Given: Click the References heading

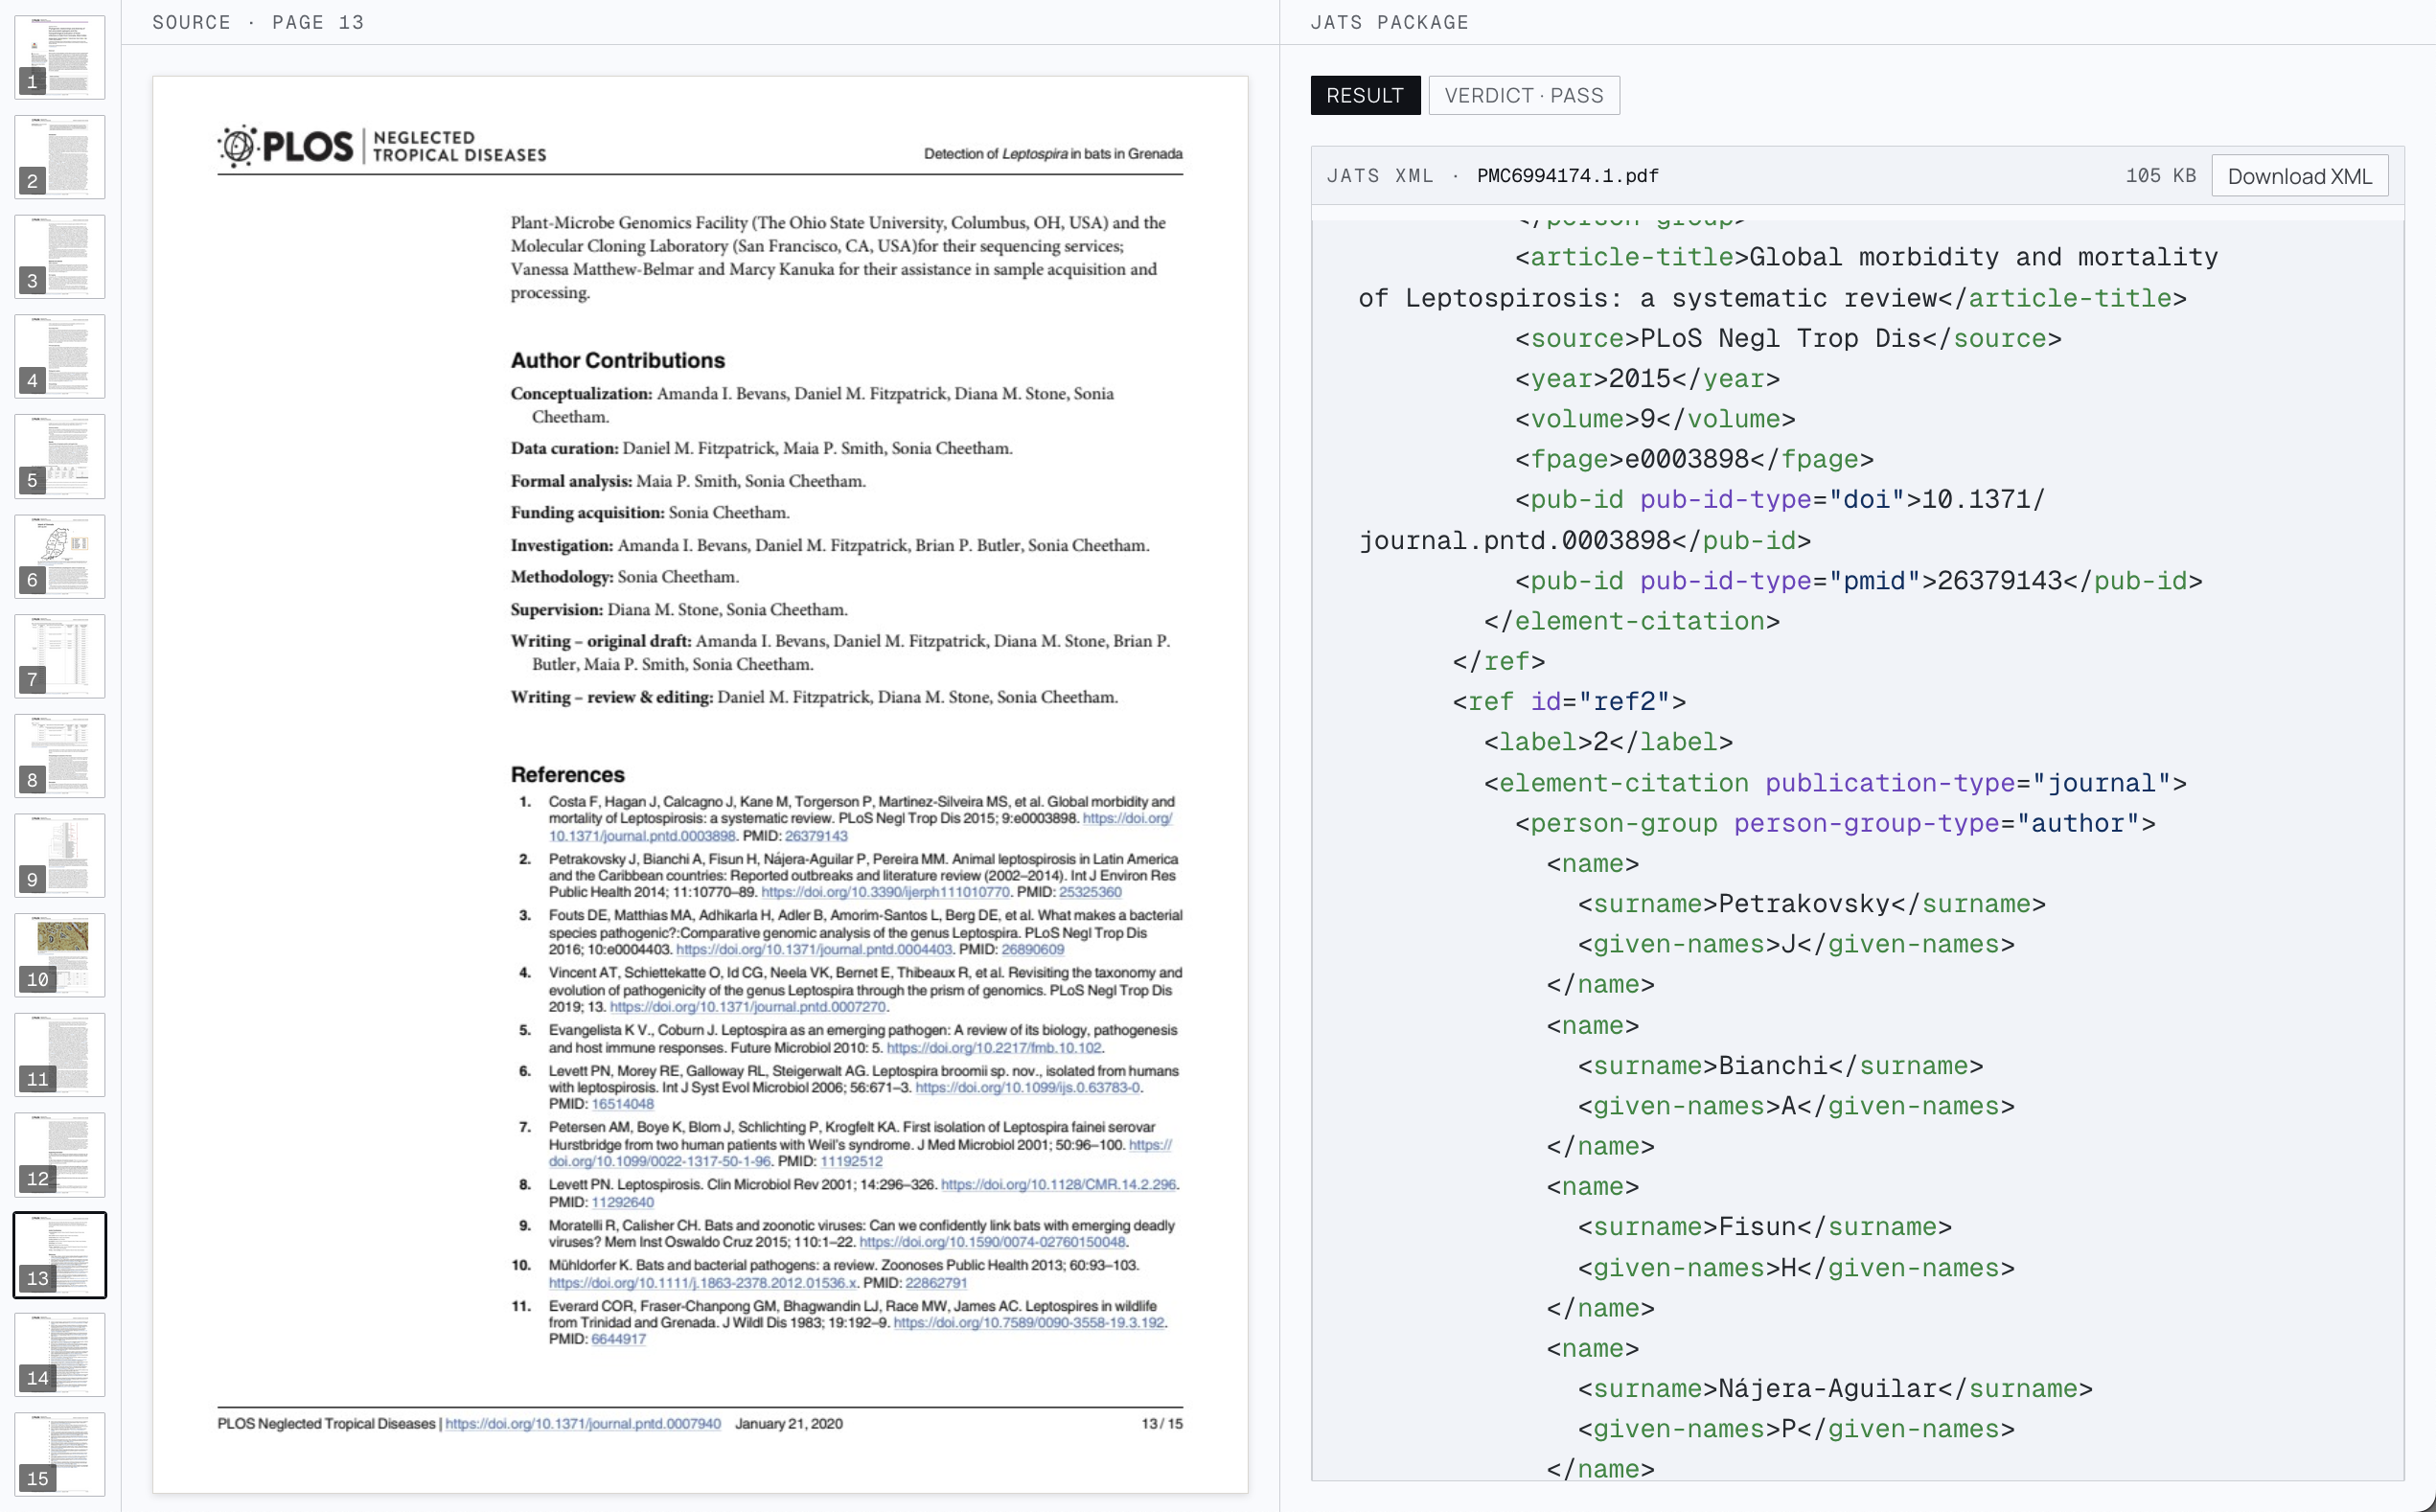Looking at the screenshot, I should [567, 774].
